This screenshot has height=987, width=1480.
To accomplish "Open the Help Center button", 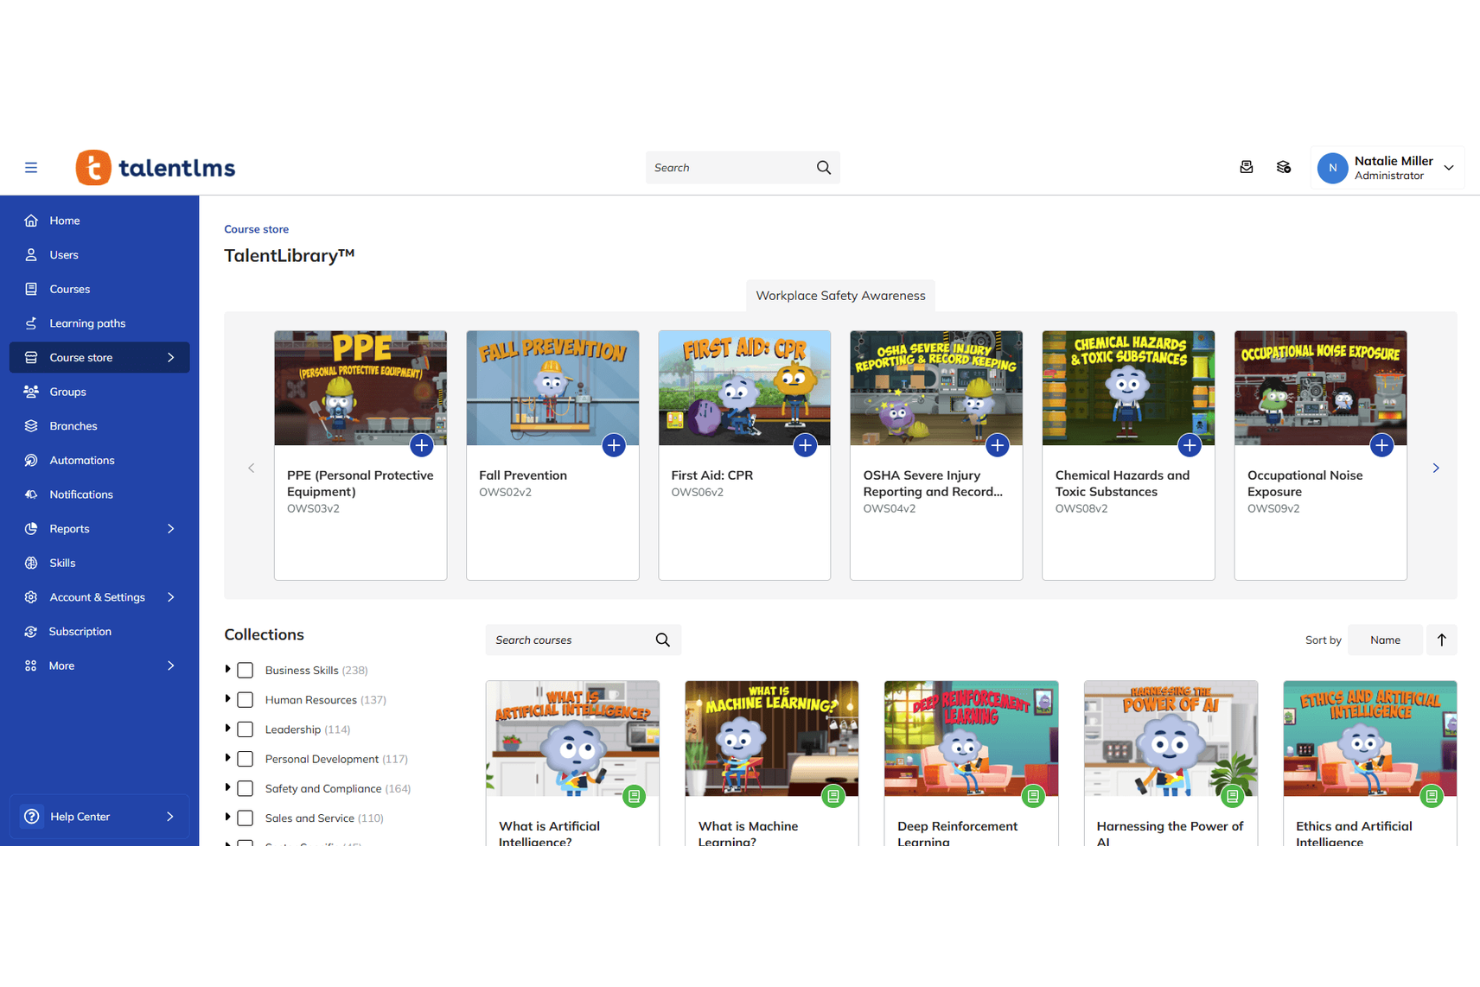I will pyautogui.click(x=99, y=817).
